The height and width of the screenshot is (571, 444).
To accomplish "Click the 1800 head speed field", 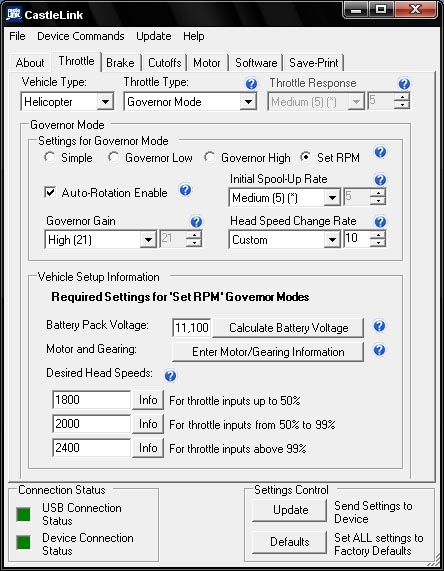I will click(x=91, y=400).
